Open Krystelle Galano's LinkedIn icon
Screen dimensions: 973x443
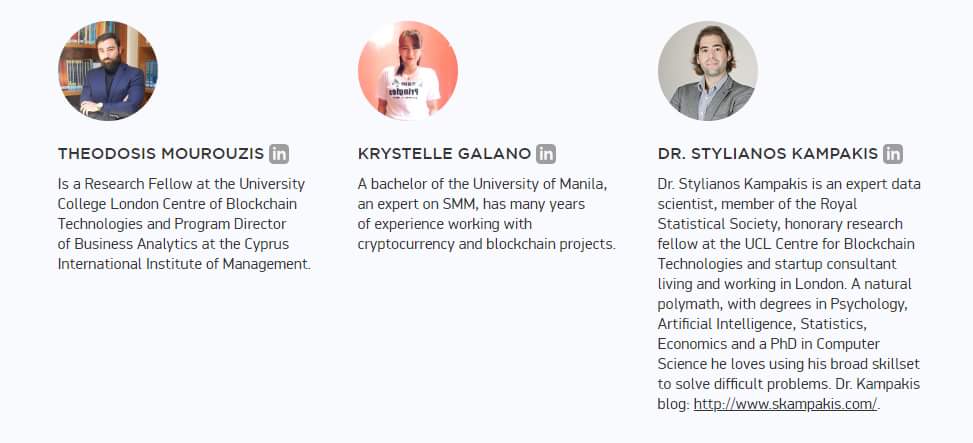[546, 154]
